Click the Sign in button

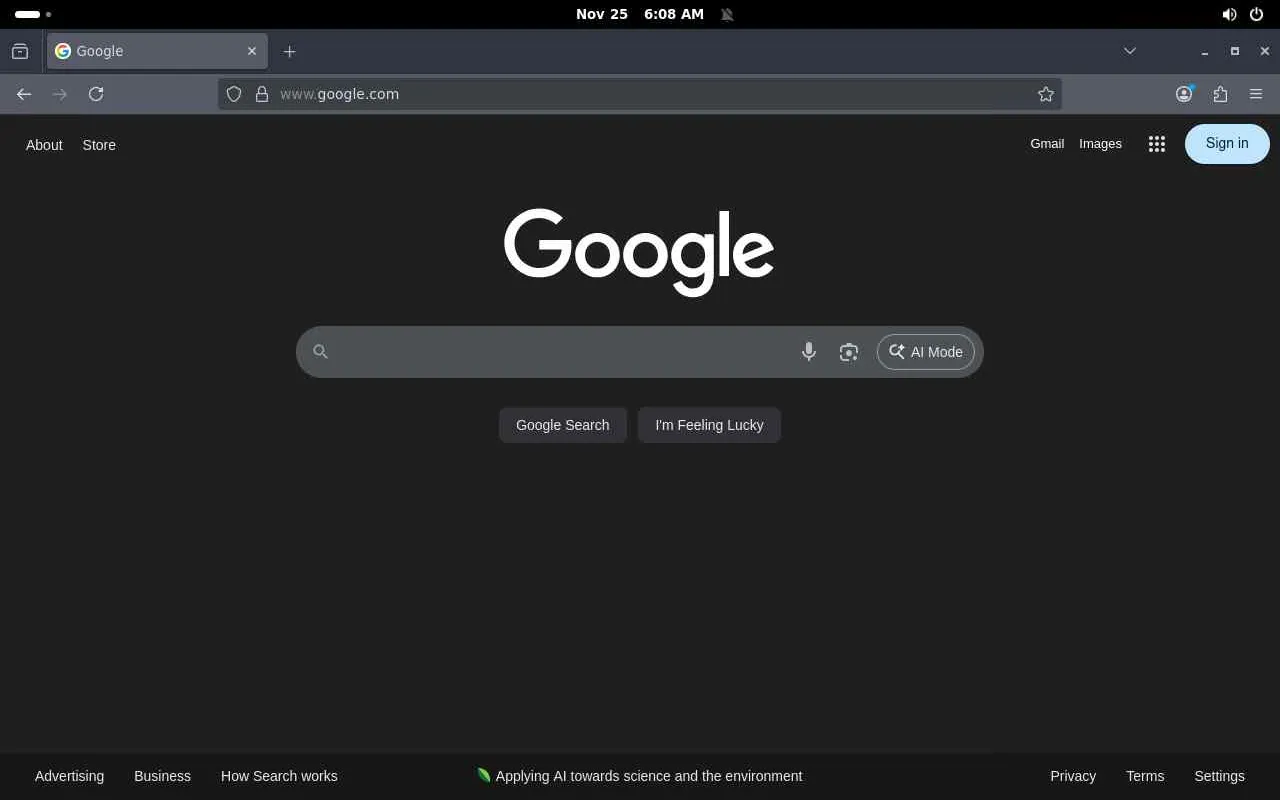pyautogui.click(x=1227, y=144)
